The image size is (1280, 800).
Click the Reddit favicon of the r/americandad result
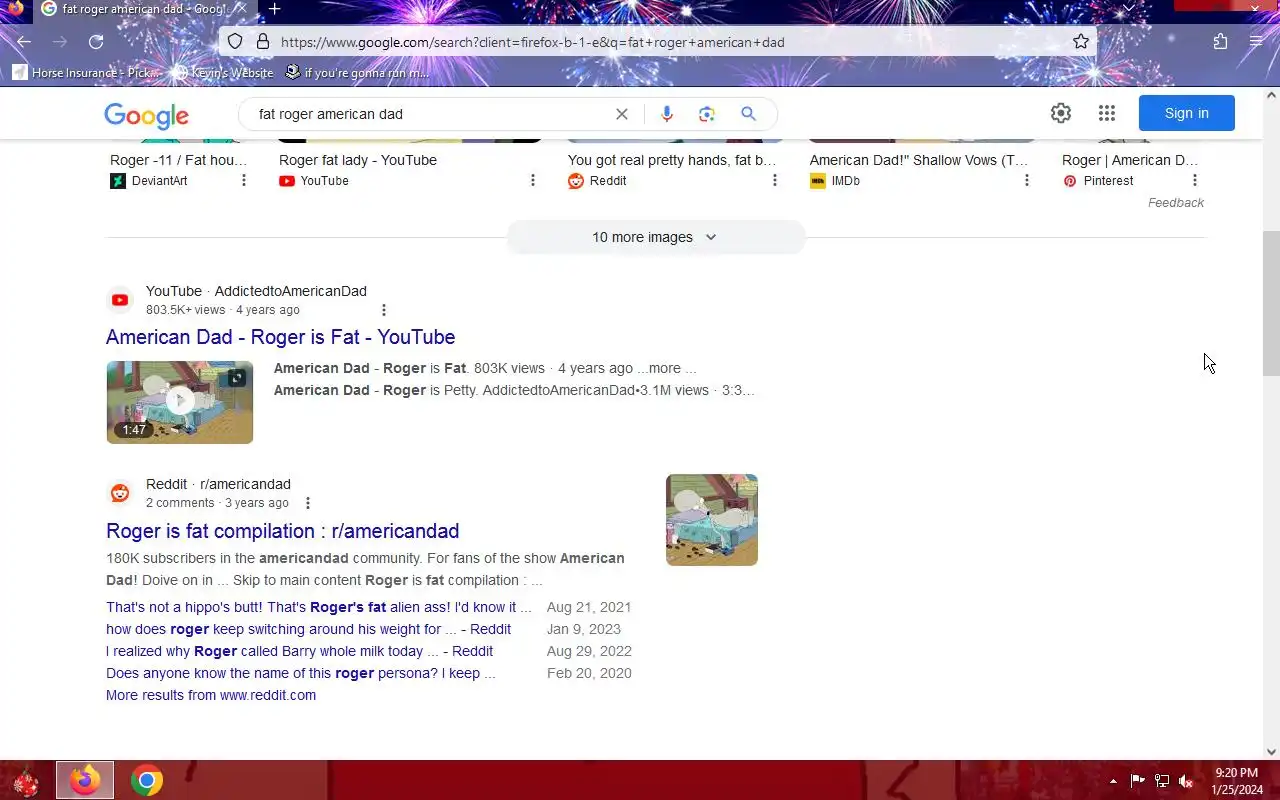pyautogui.click(x=120, y=493)
